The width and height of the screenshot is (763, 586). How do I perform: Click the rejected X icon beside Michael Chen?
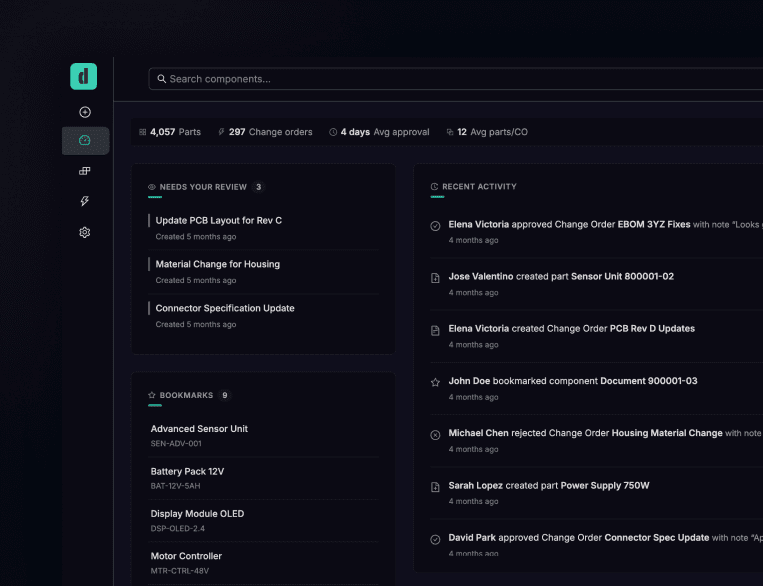pyautogui.click(x=435, y=435)
